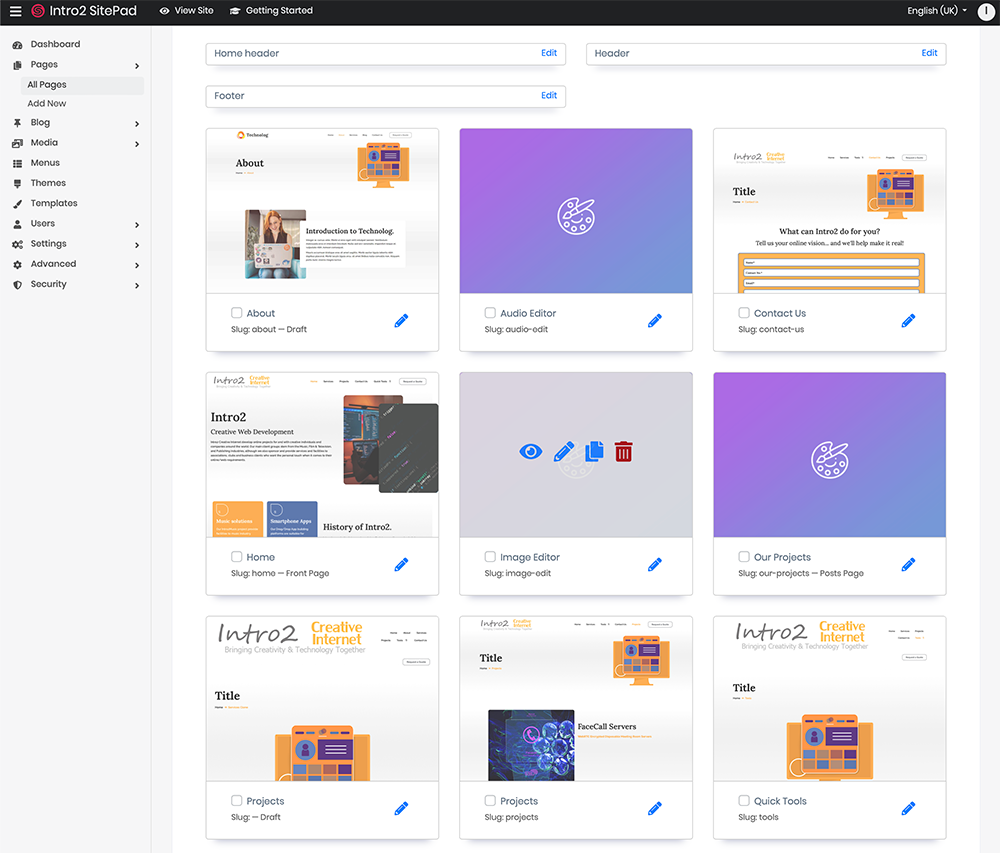Click the duplicate page icon on Image Editor
Image resolution: width=1000 pixels, height=853 pixels.
click(x=595, y=452)
